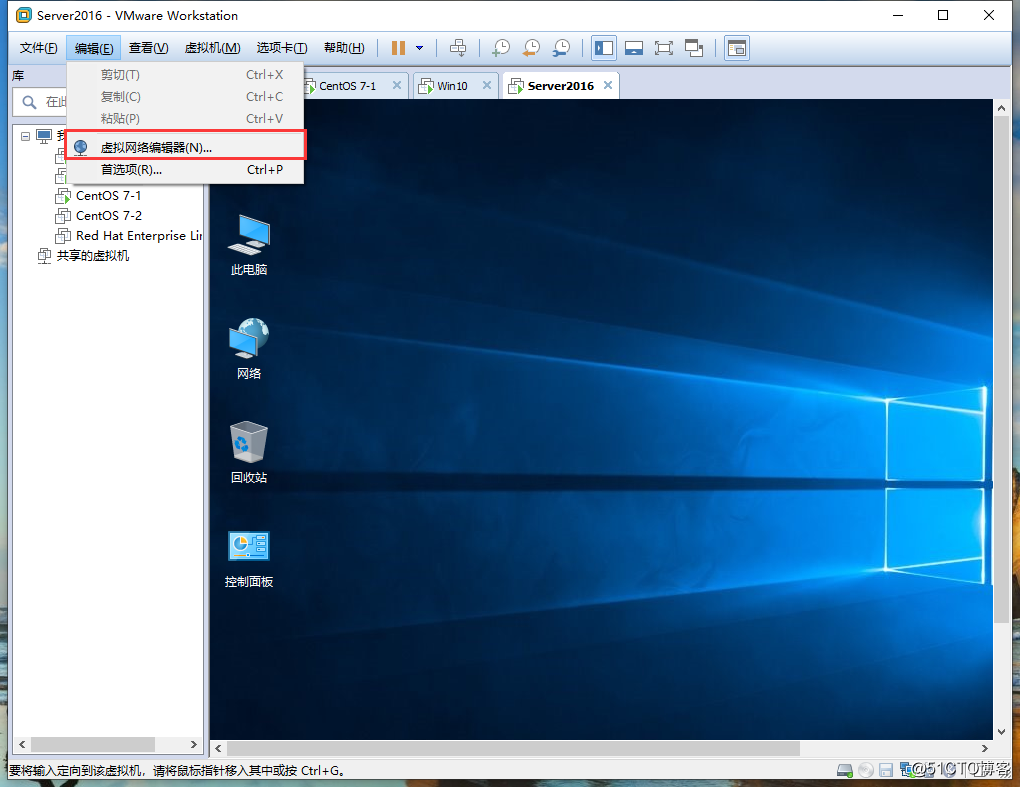Click the 回收站 recycle bin icon

249,453
